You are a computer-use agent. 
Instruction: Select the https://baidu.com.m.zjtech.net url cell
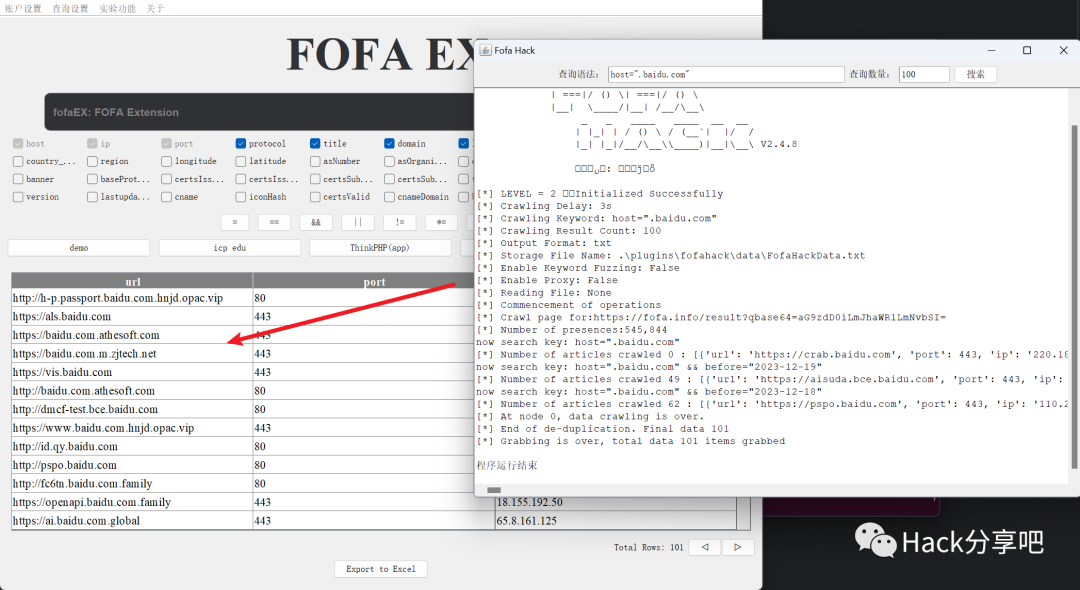132,354
